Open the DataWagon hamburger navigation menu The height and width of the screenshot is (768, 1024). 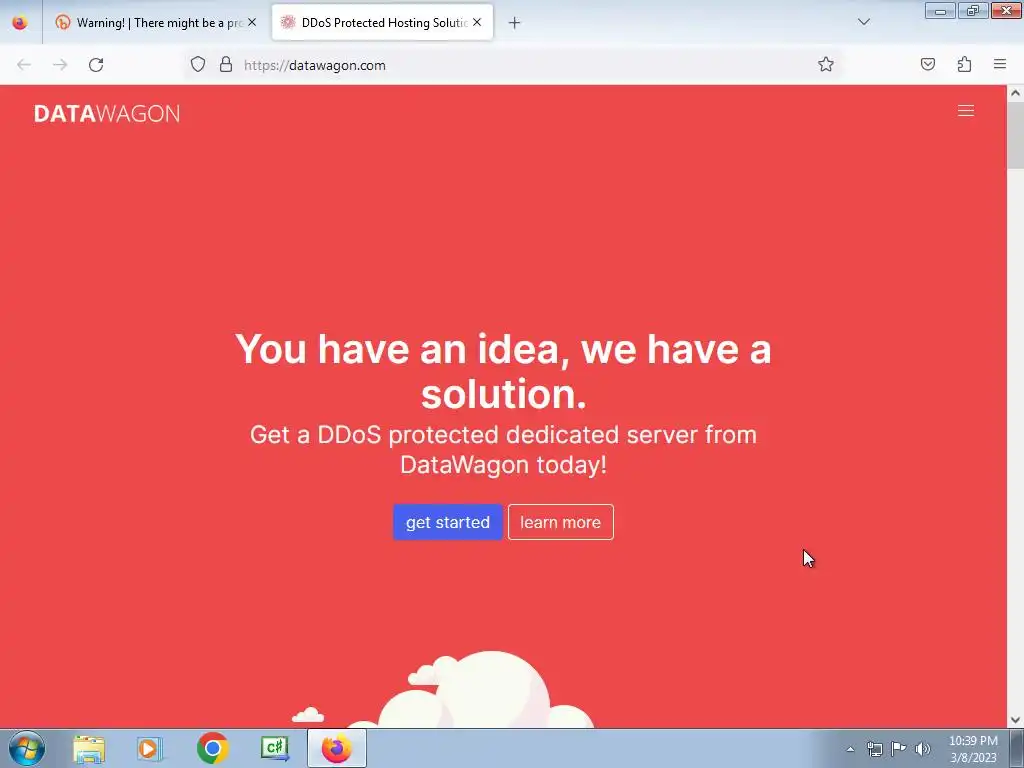coord(966,111)
